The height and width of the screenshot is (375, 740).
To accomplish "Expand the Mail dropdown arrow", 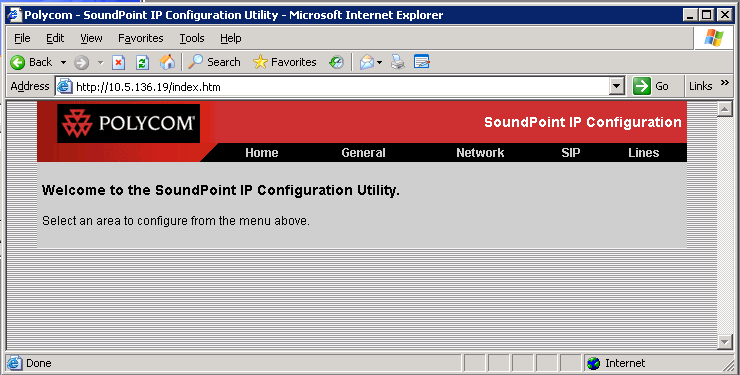I will coord(379,62).
